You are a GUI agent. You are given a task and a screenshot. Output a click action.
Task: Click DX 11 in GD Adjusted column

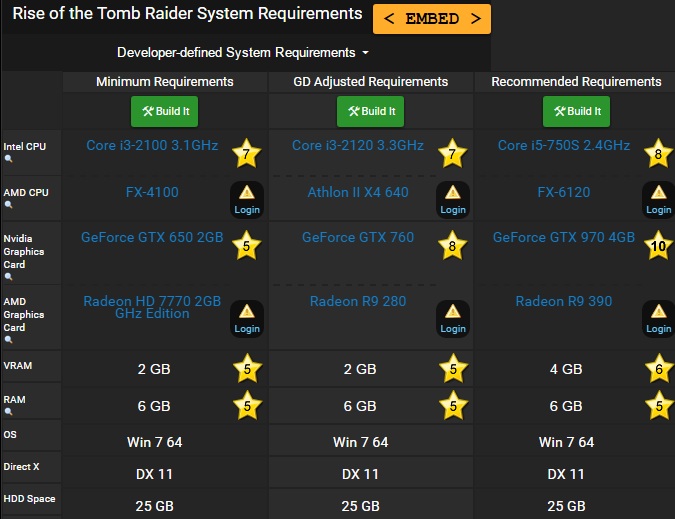tap(360, 474)
